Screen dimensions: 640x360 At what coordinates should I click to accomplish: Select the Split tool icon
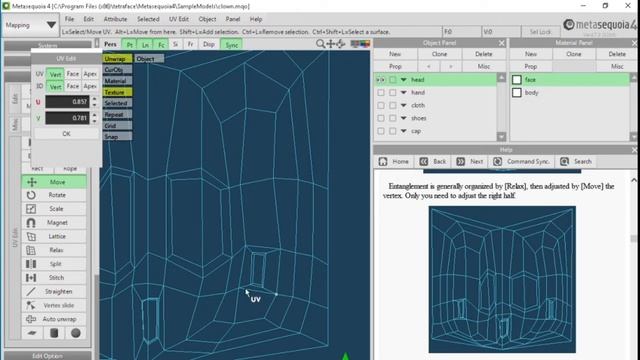(31, 264)
